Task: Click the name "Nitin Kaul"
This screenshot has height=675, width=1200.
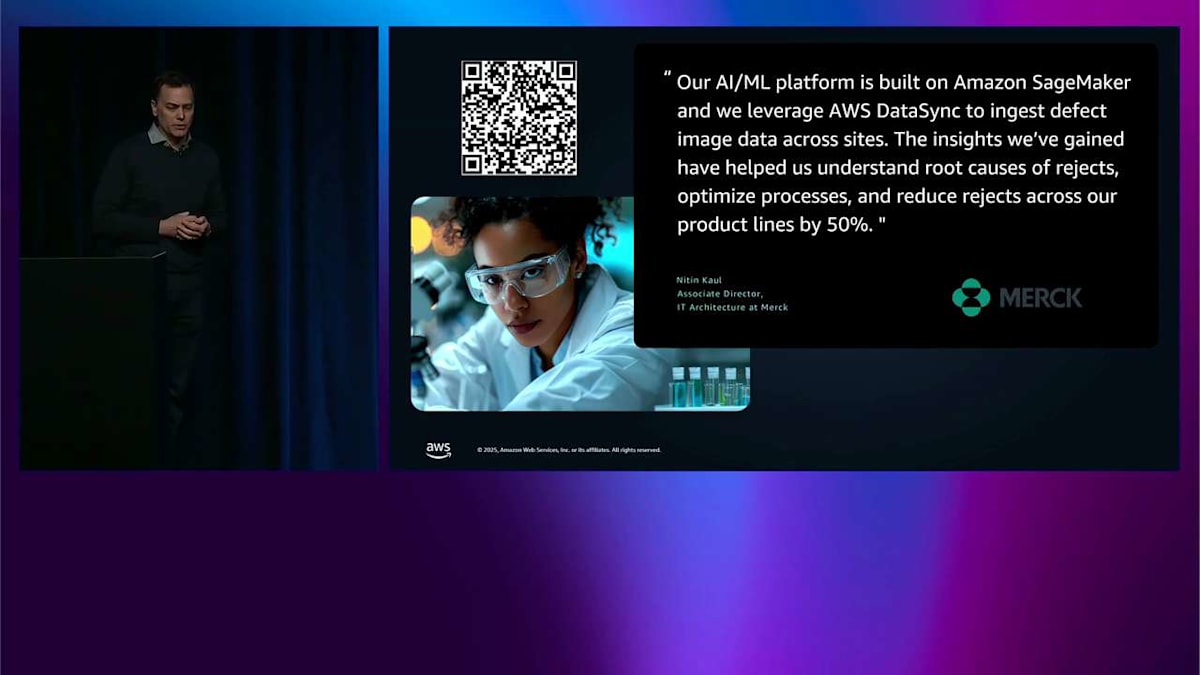Action: [697, 283]
